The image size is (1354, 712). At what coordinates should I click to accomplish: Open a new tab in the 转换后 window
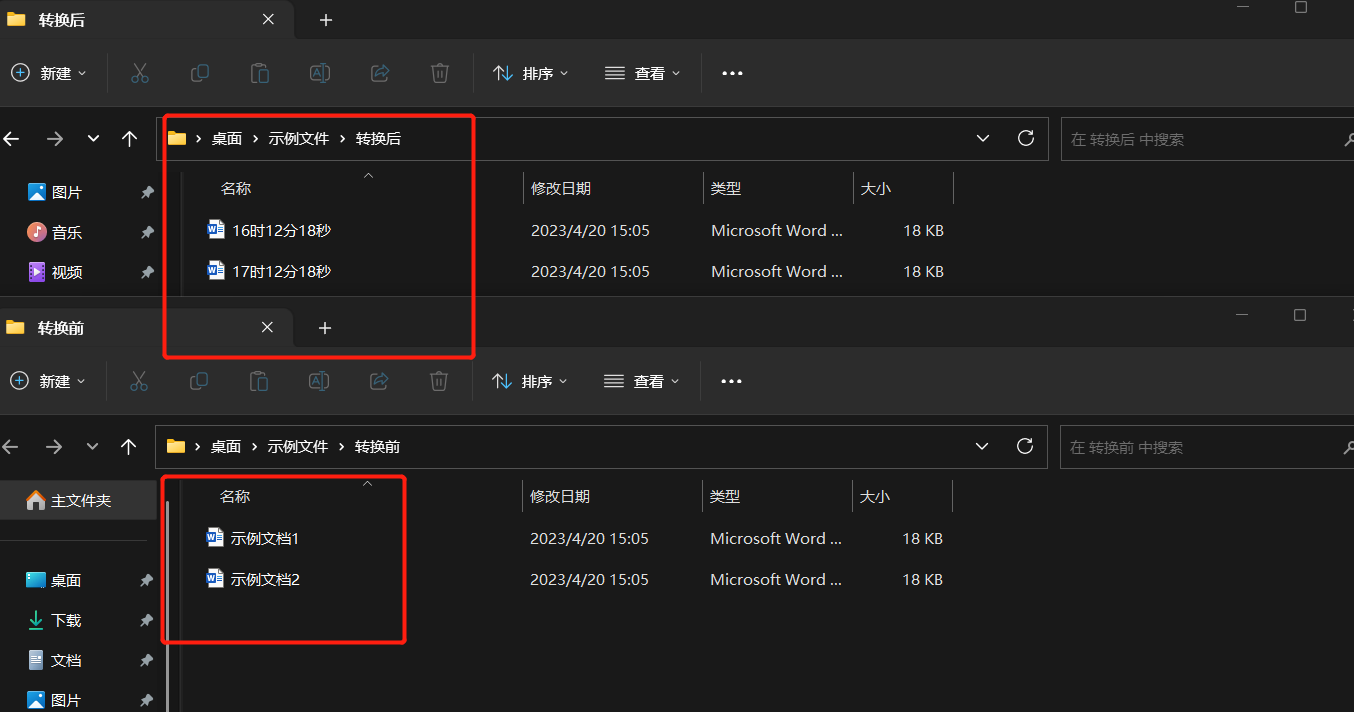325,20
